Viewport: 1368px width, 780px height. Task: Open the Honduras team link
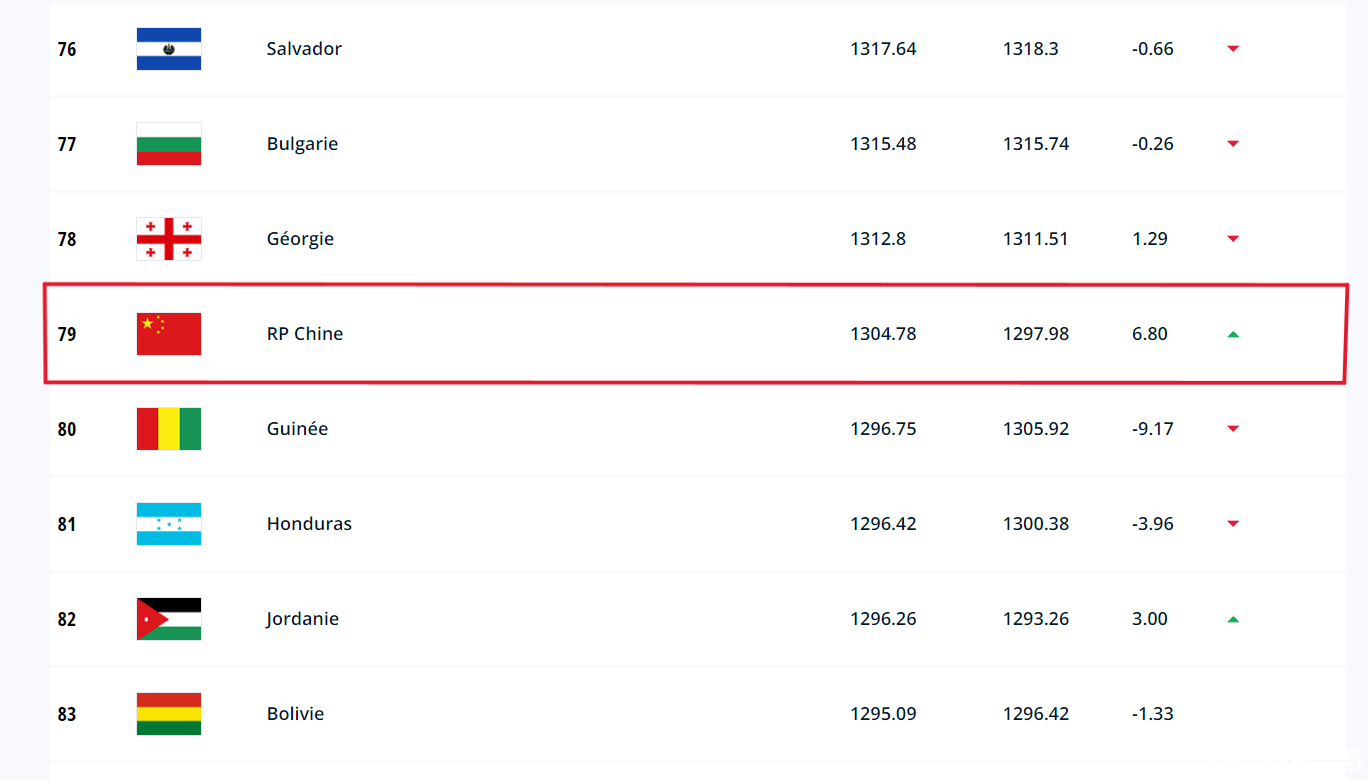tap(309, 524)
